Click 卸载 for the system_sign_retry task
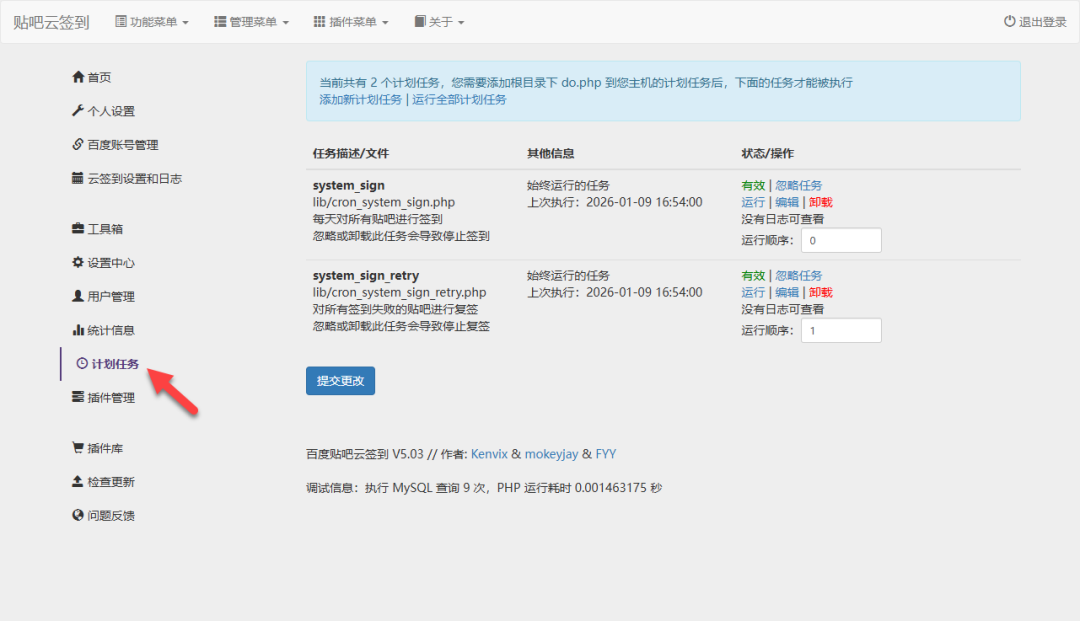 tap(820, 292)
